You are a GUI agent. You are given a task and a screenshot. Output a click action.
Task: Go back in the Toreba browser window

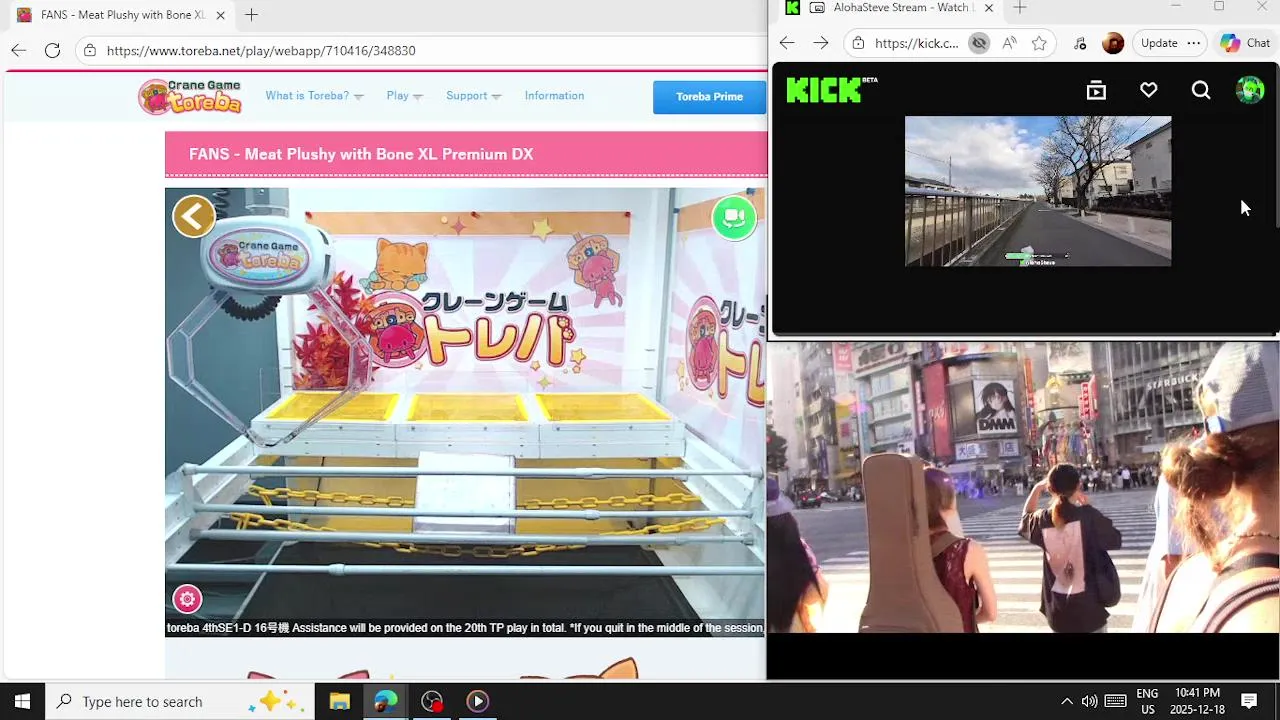(19, 50)
